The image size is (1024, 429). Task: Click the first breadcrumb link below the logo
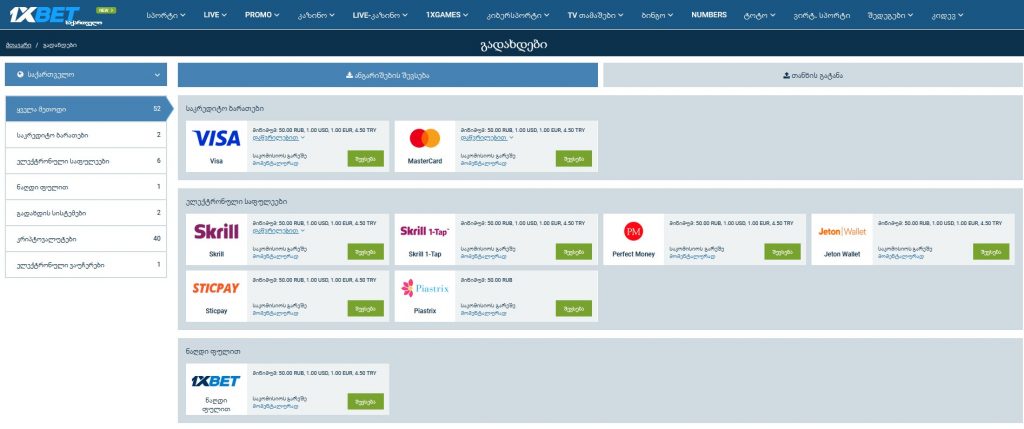pos(18,46)
